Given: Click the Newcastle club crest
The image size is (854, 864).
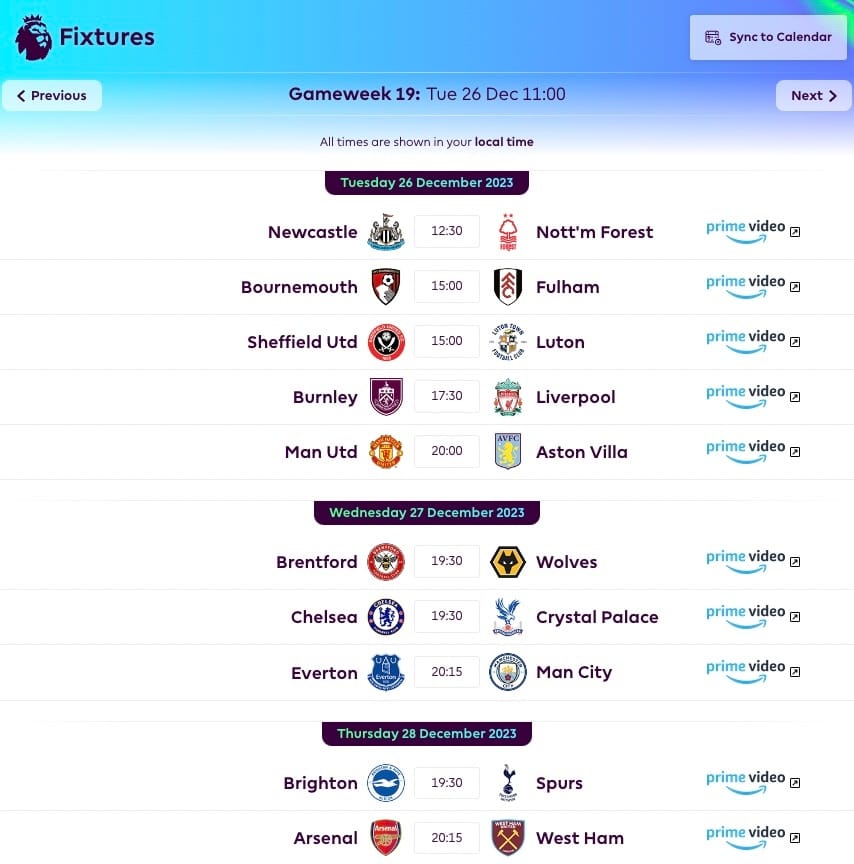Looking at the screenshot, I should tap(386, 231).
